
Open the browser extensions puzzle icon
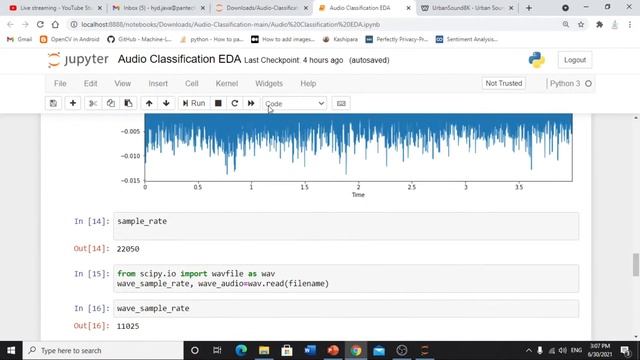599,24
